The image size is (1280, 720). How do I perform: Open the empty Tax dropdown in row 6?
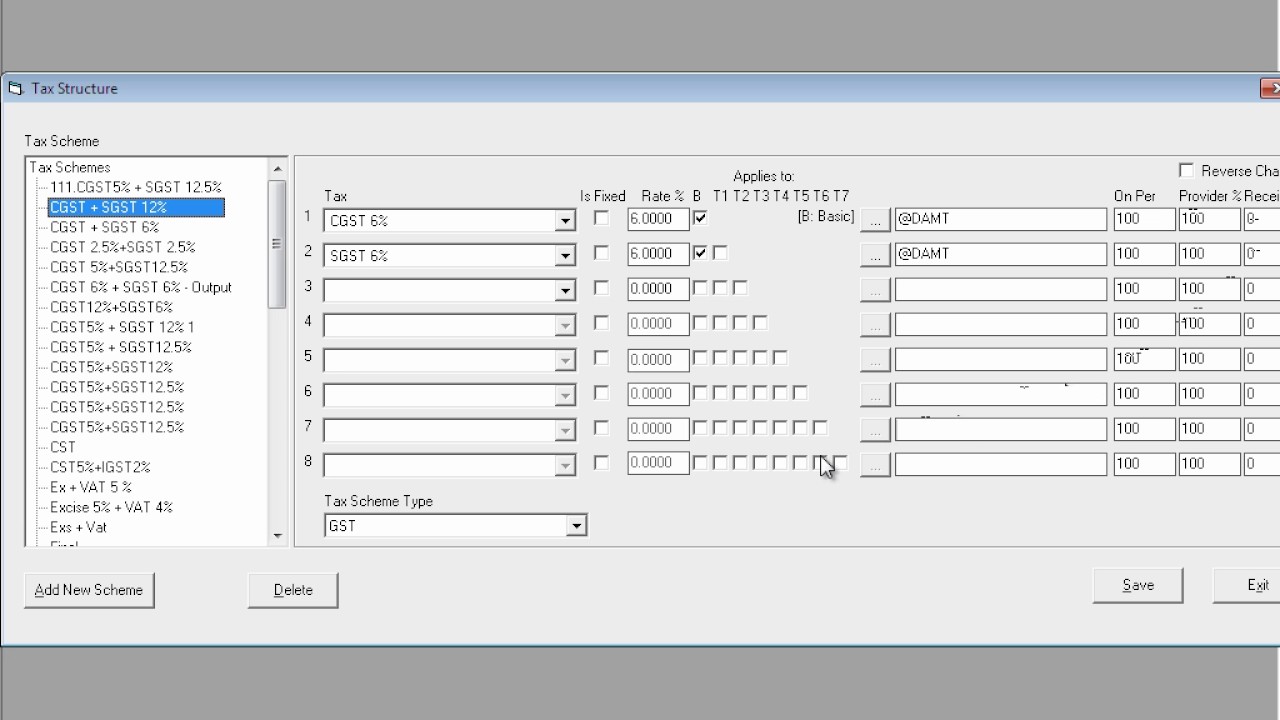[x=565, y=396]
